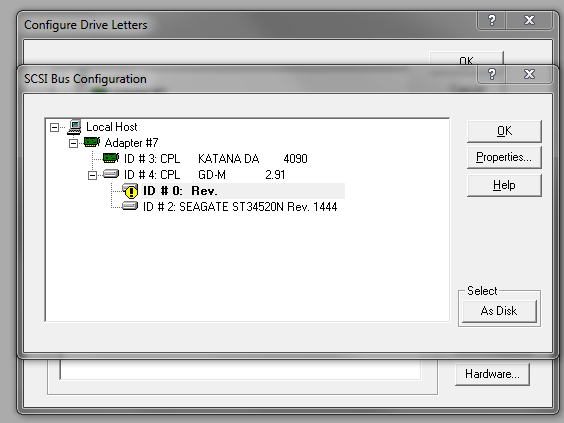Click the Local Host computer icon

pos(74,127)
